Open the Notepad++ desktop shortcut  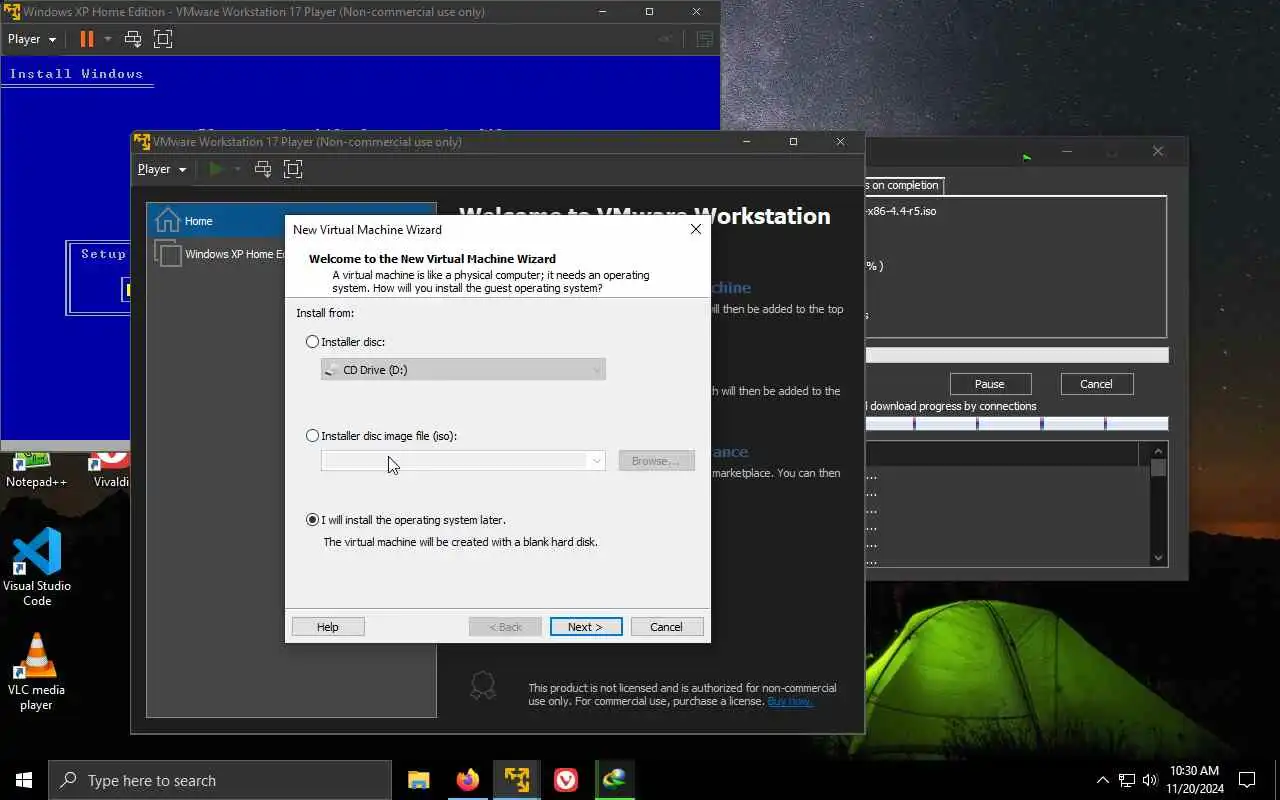click(36, 470)
